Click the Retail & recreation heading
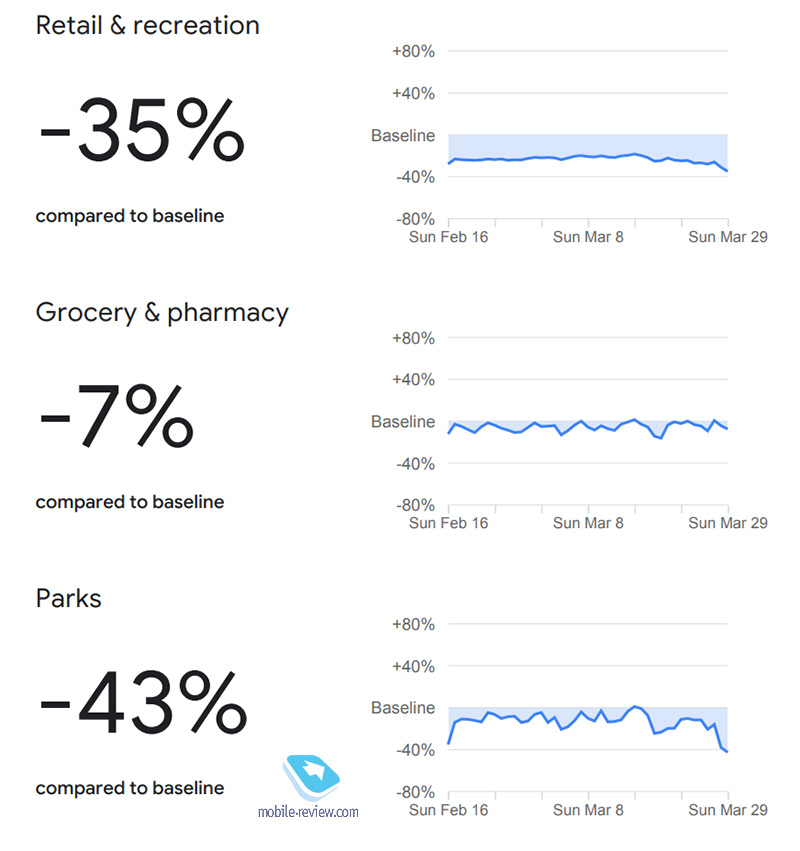 147,25
